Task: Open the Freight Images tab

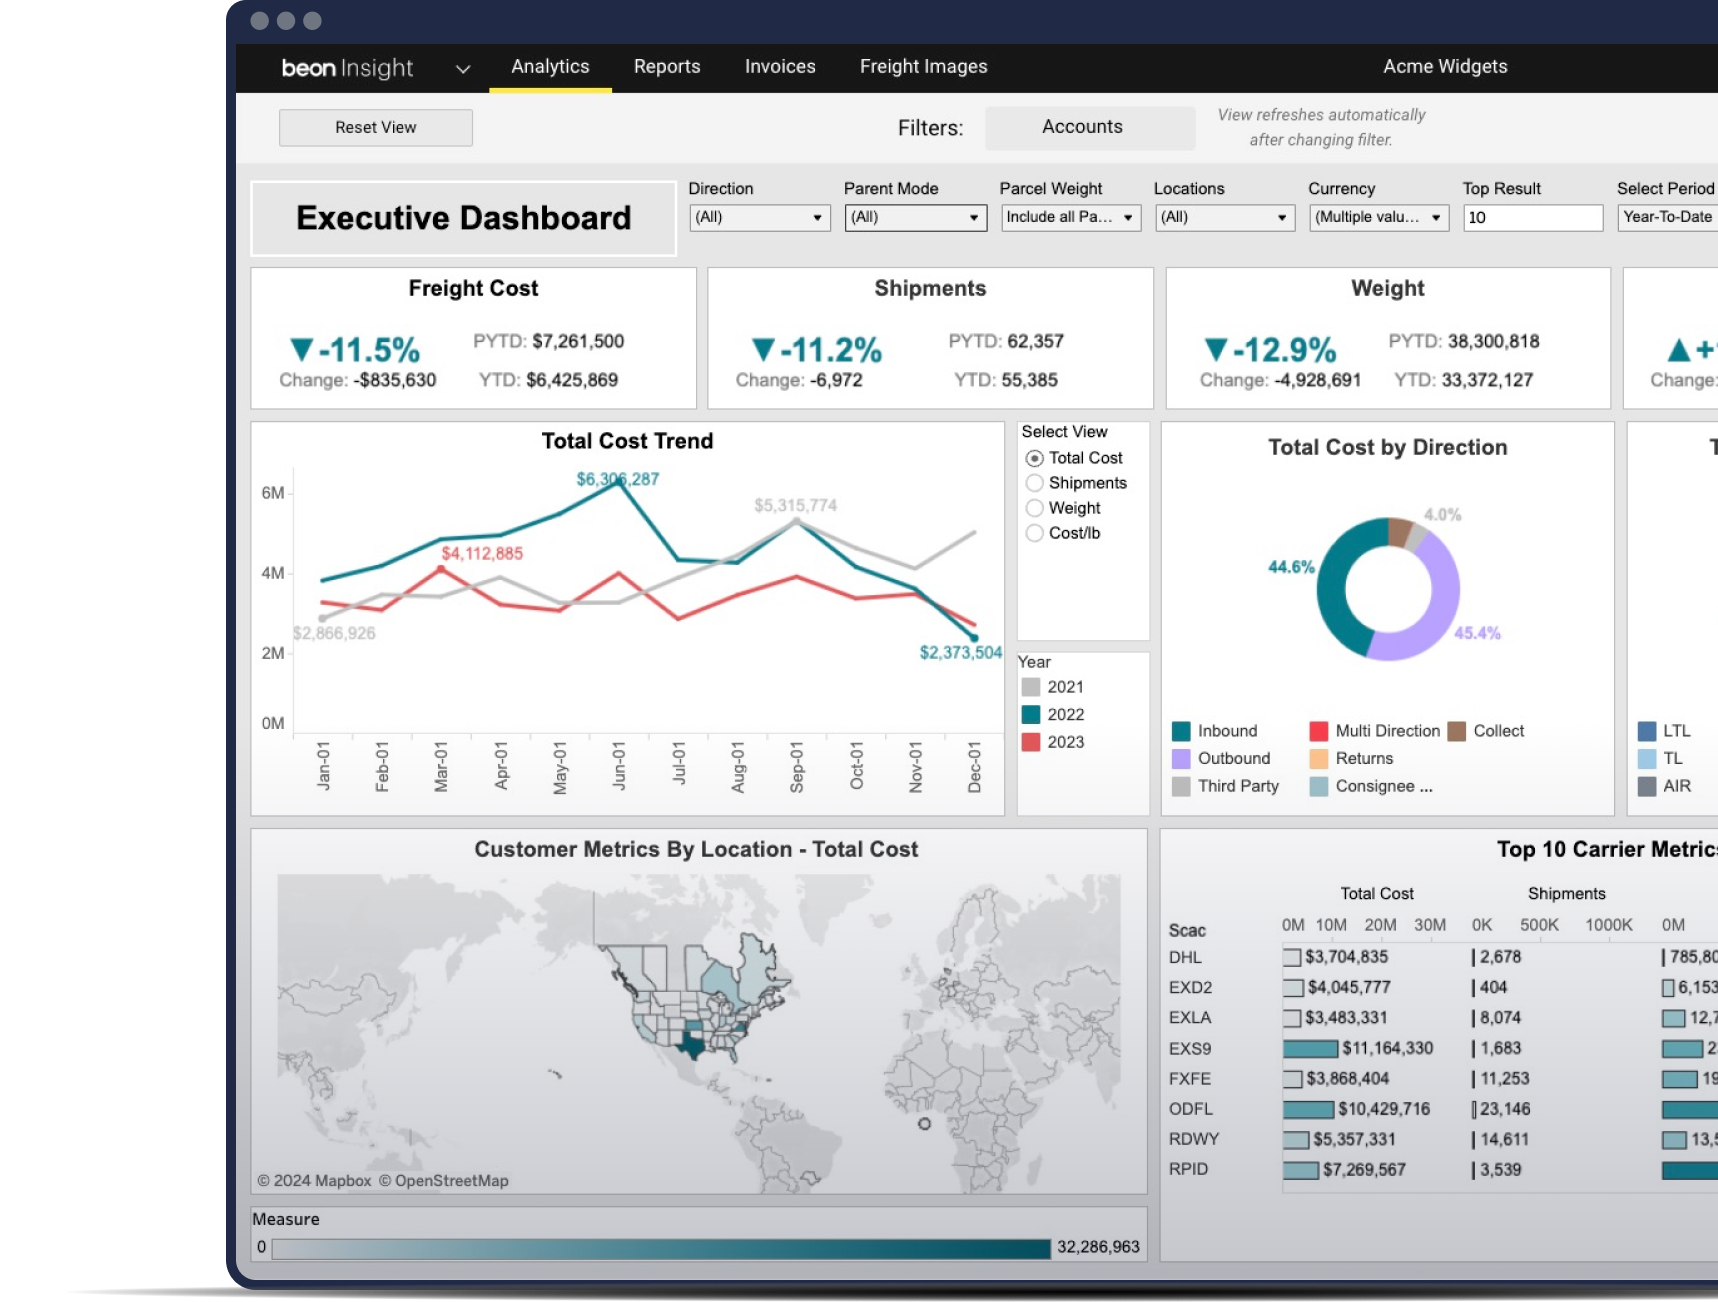Action: click(x=923, y=67)
